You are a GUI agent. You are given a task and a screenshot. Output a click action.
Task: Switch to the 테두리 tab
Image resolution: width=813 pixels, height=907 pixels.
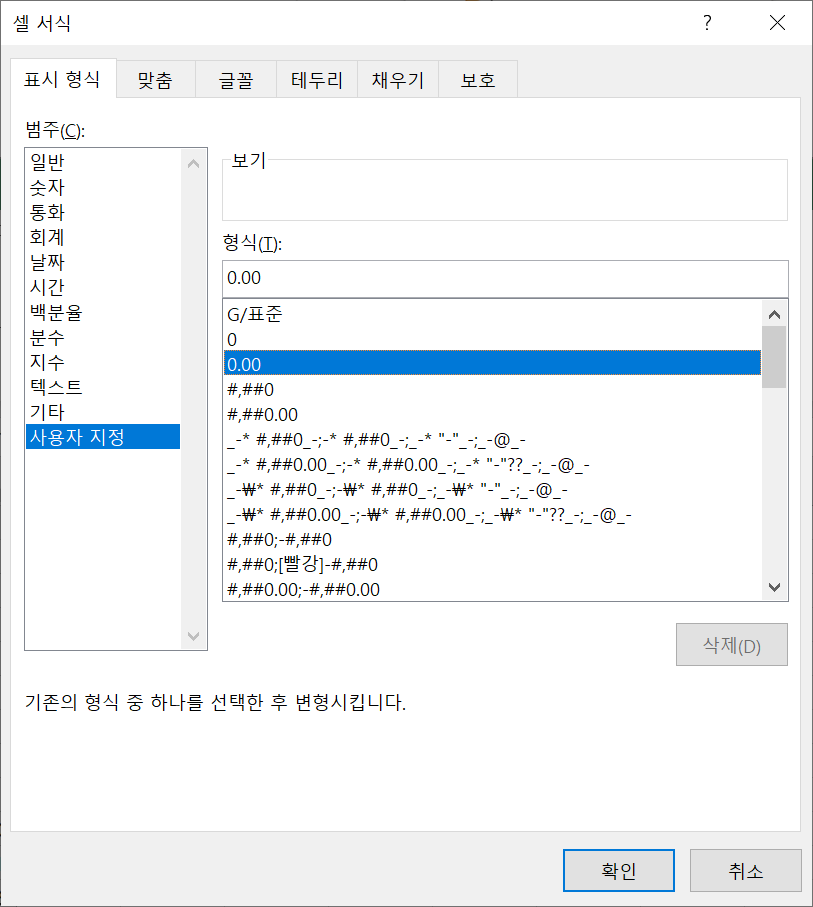point(317,80)
